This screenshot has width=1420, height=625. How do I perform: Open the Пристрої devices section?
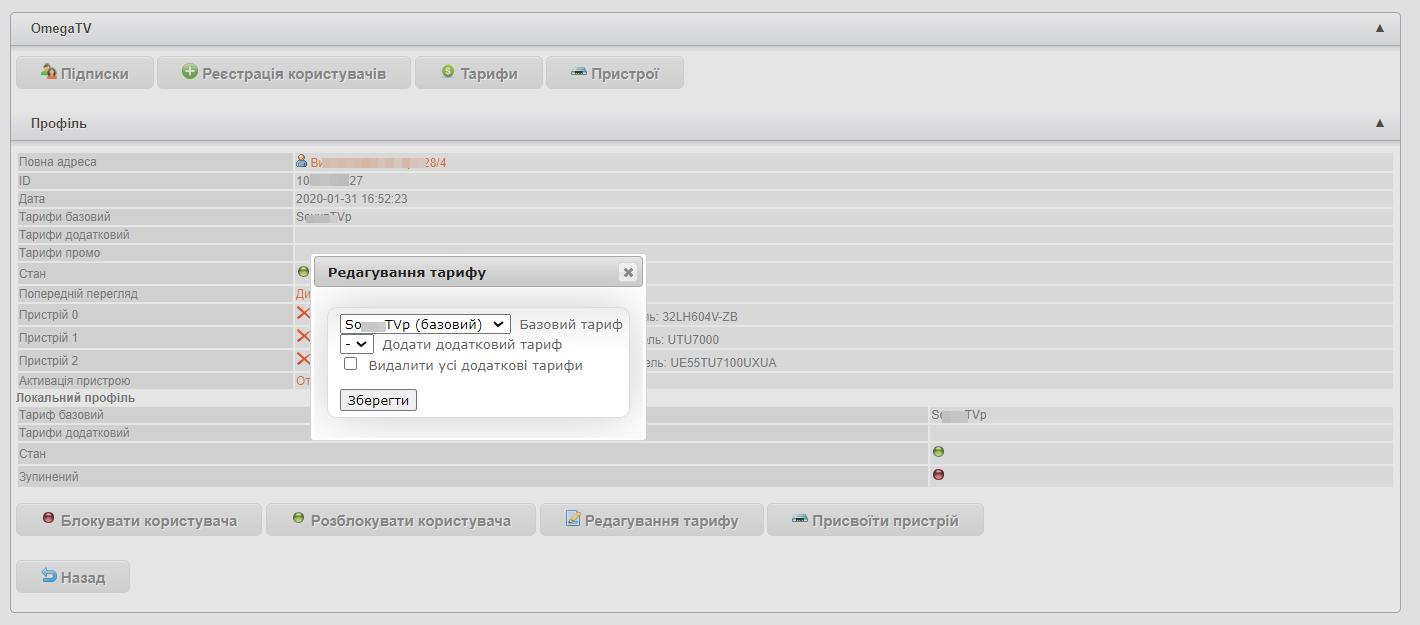(x=614, y=73)
